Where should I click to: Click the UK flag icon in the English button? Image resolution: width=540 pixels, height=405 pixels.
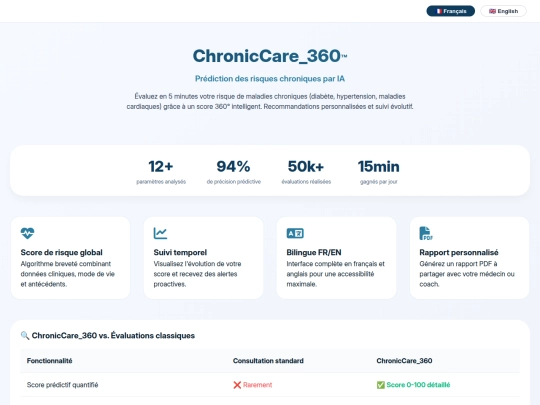coord(492,11)
